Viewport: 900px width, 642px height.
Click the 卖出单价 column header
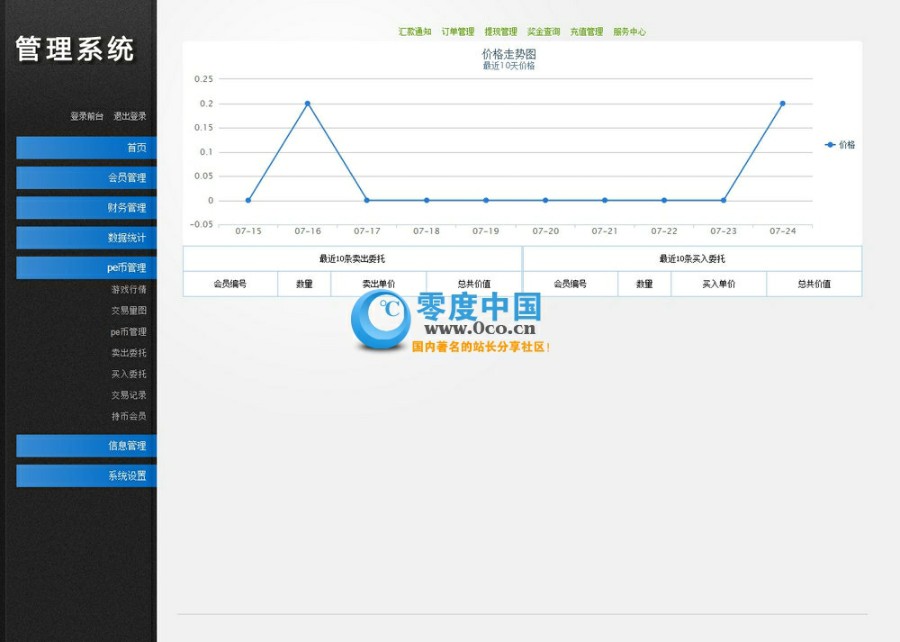(x=379, y=283)
